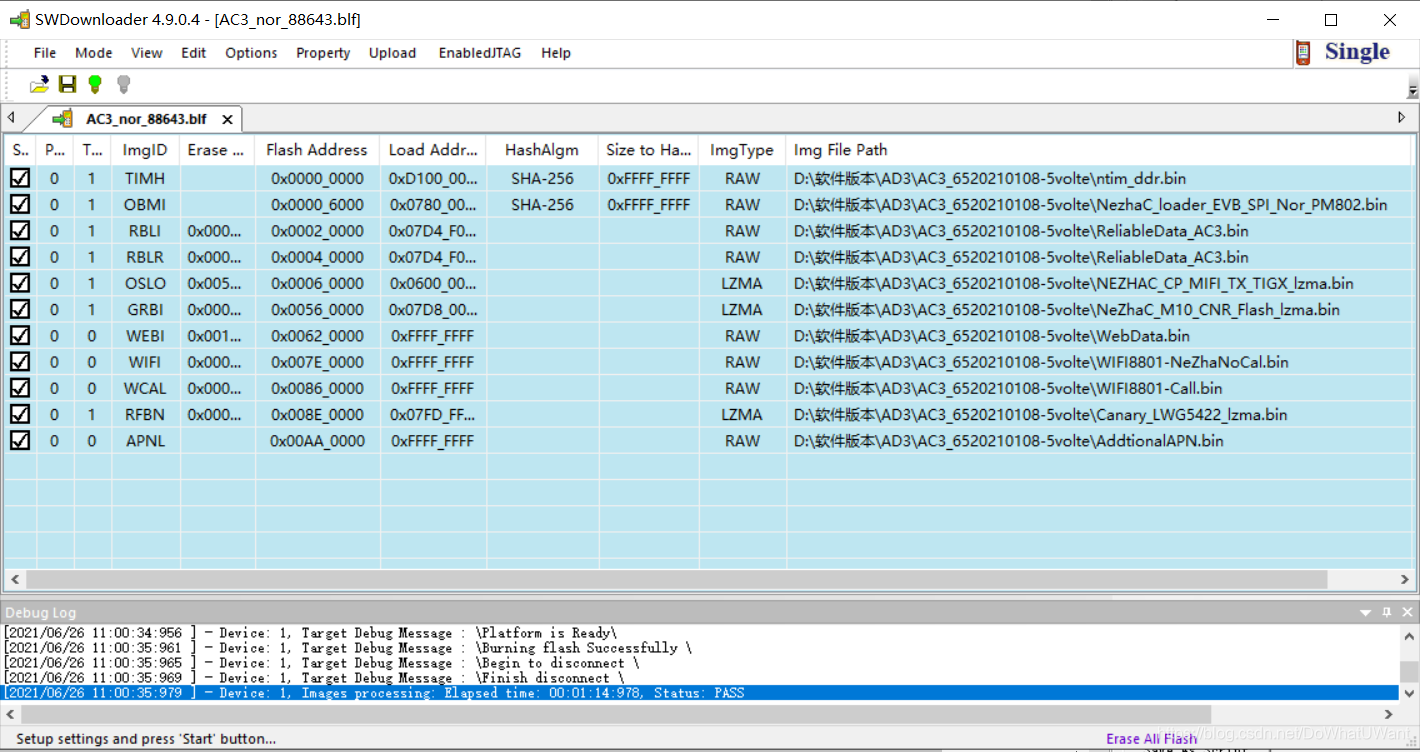
Task: Open file using the folder toolbar icon
Action: pos(39,85)
